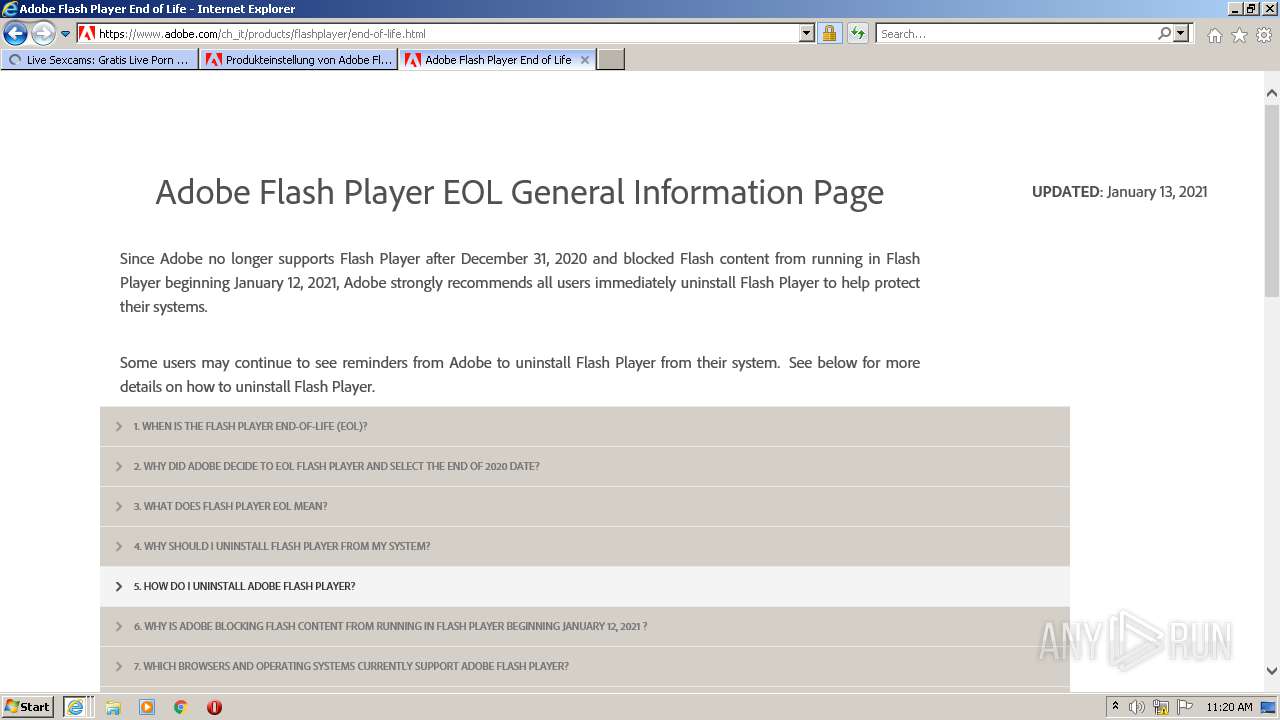Switch to Live Sexcams tab
This screenshot has width=1280, height=720.
[x=99, y=60]
